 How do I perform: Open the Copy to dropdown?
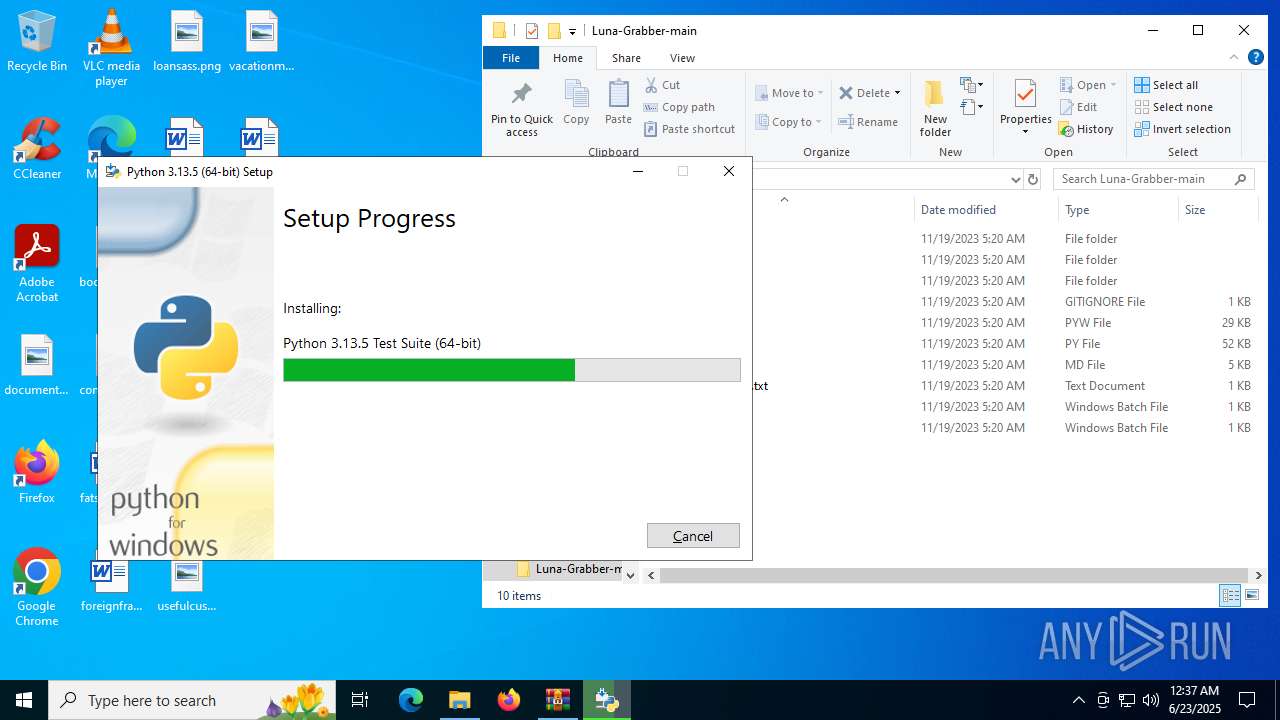[789, 122]
